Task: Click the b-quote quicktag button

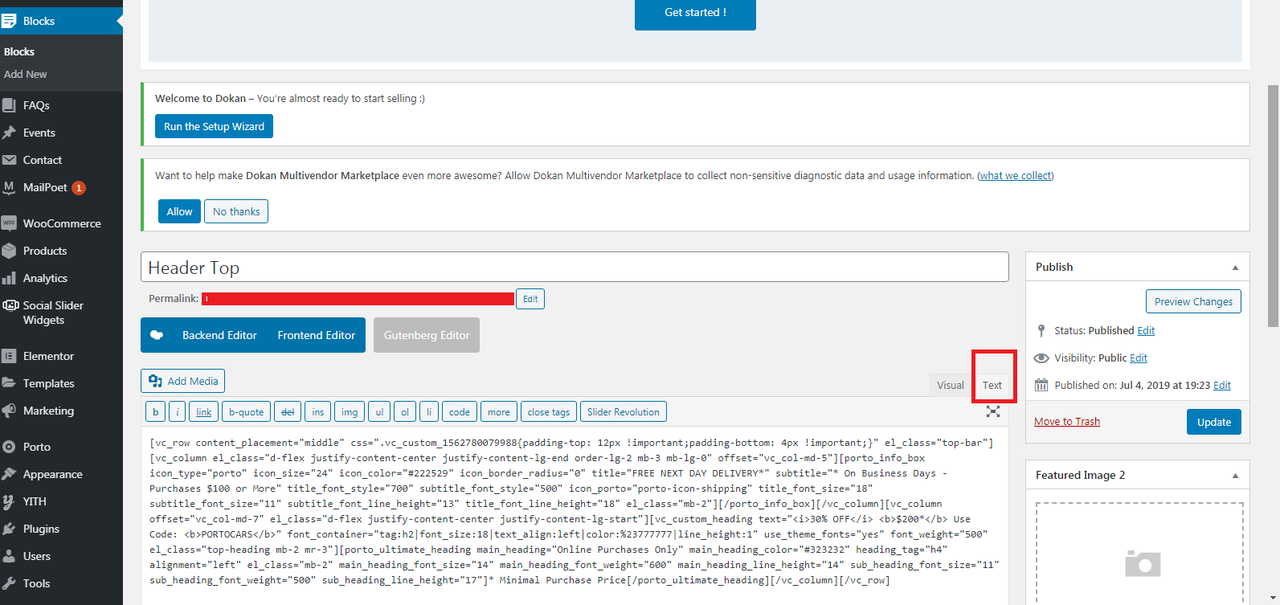Action: 246,412
